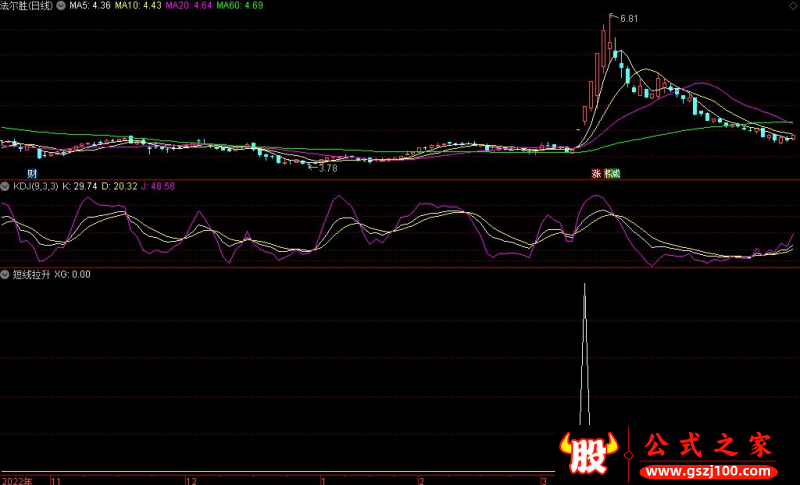Click the 2022年 label on time axis
800x485 pixels.
[x=17, y=481]
